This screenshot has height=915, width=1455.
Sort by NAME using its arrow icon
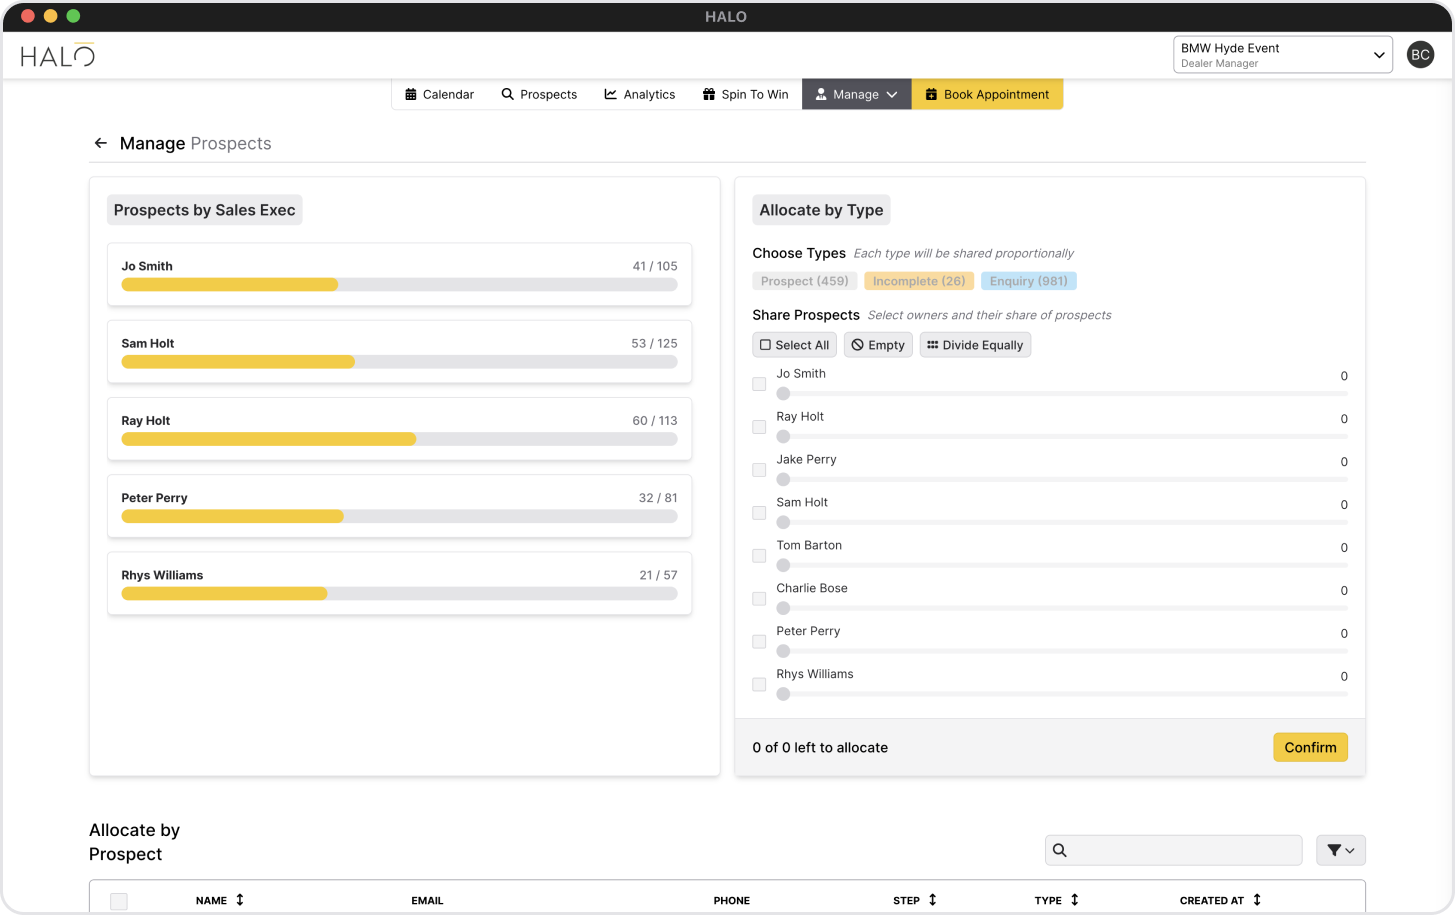pos(240,900)
